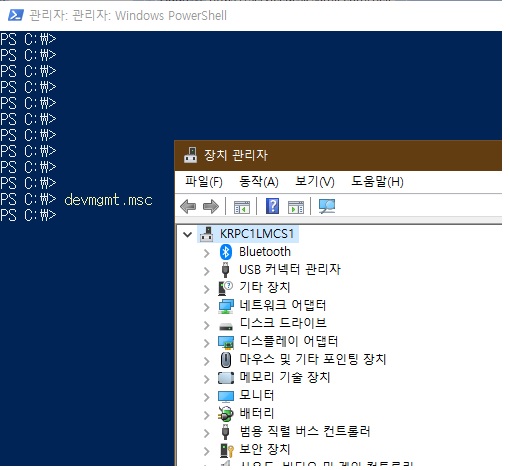Expand the Bluetooth category
510x470 pixels.
pyautogui.click(x=207, y=253)
